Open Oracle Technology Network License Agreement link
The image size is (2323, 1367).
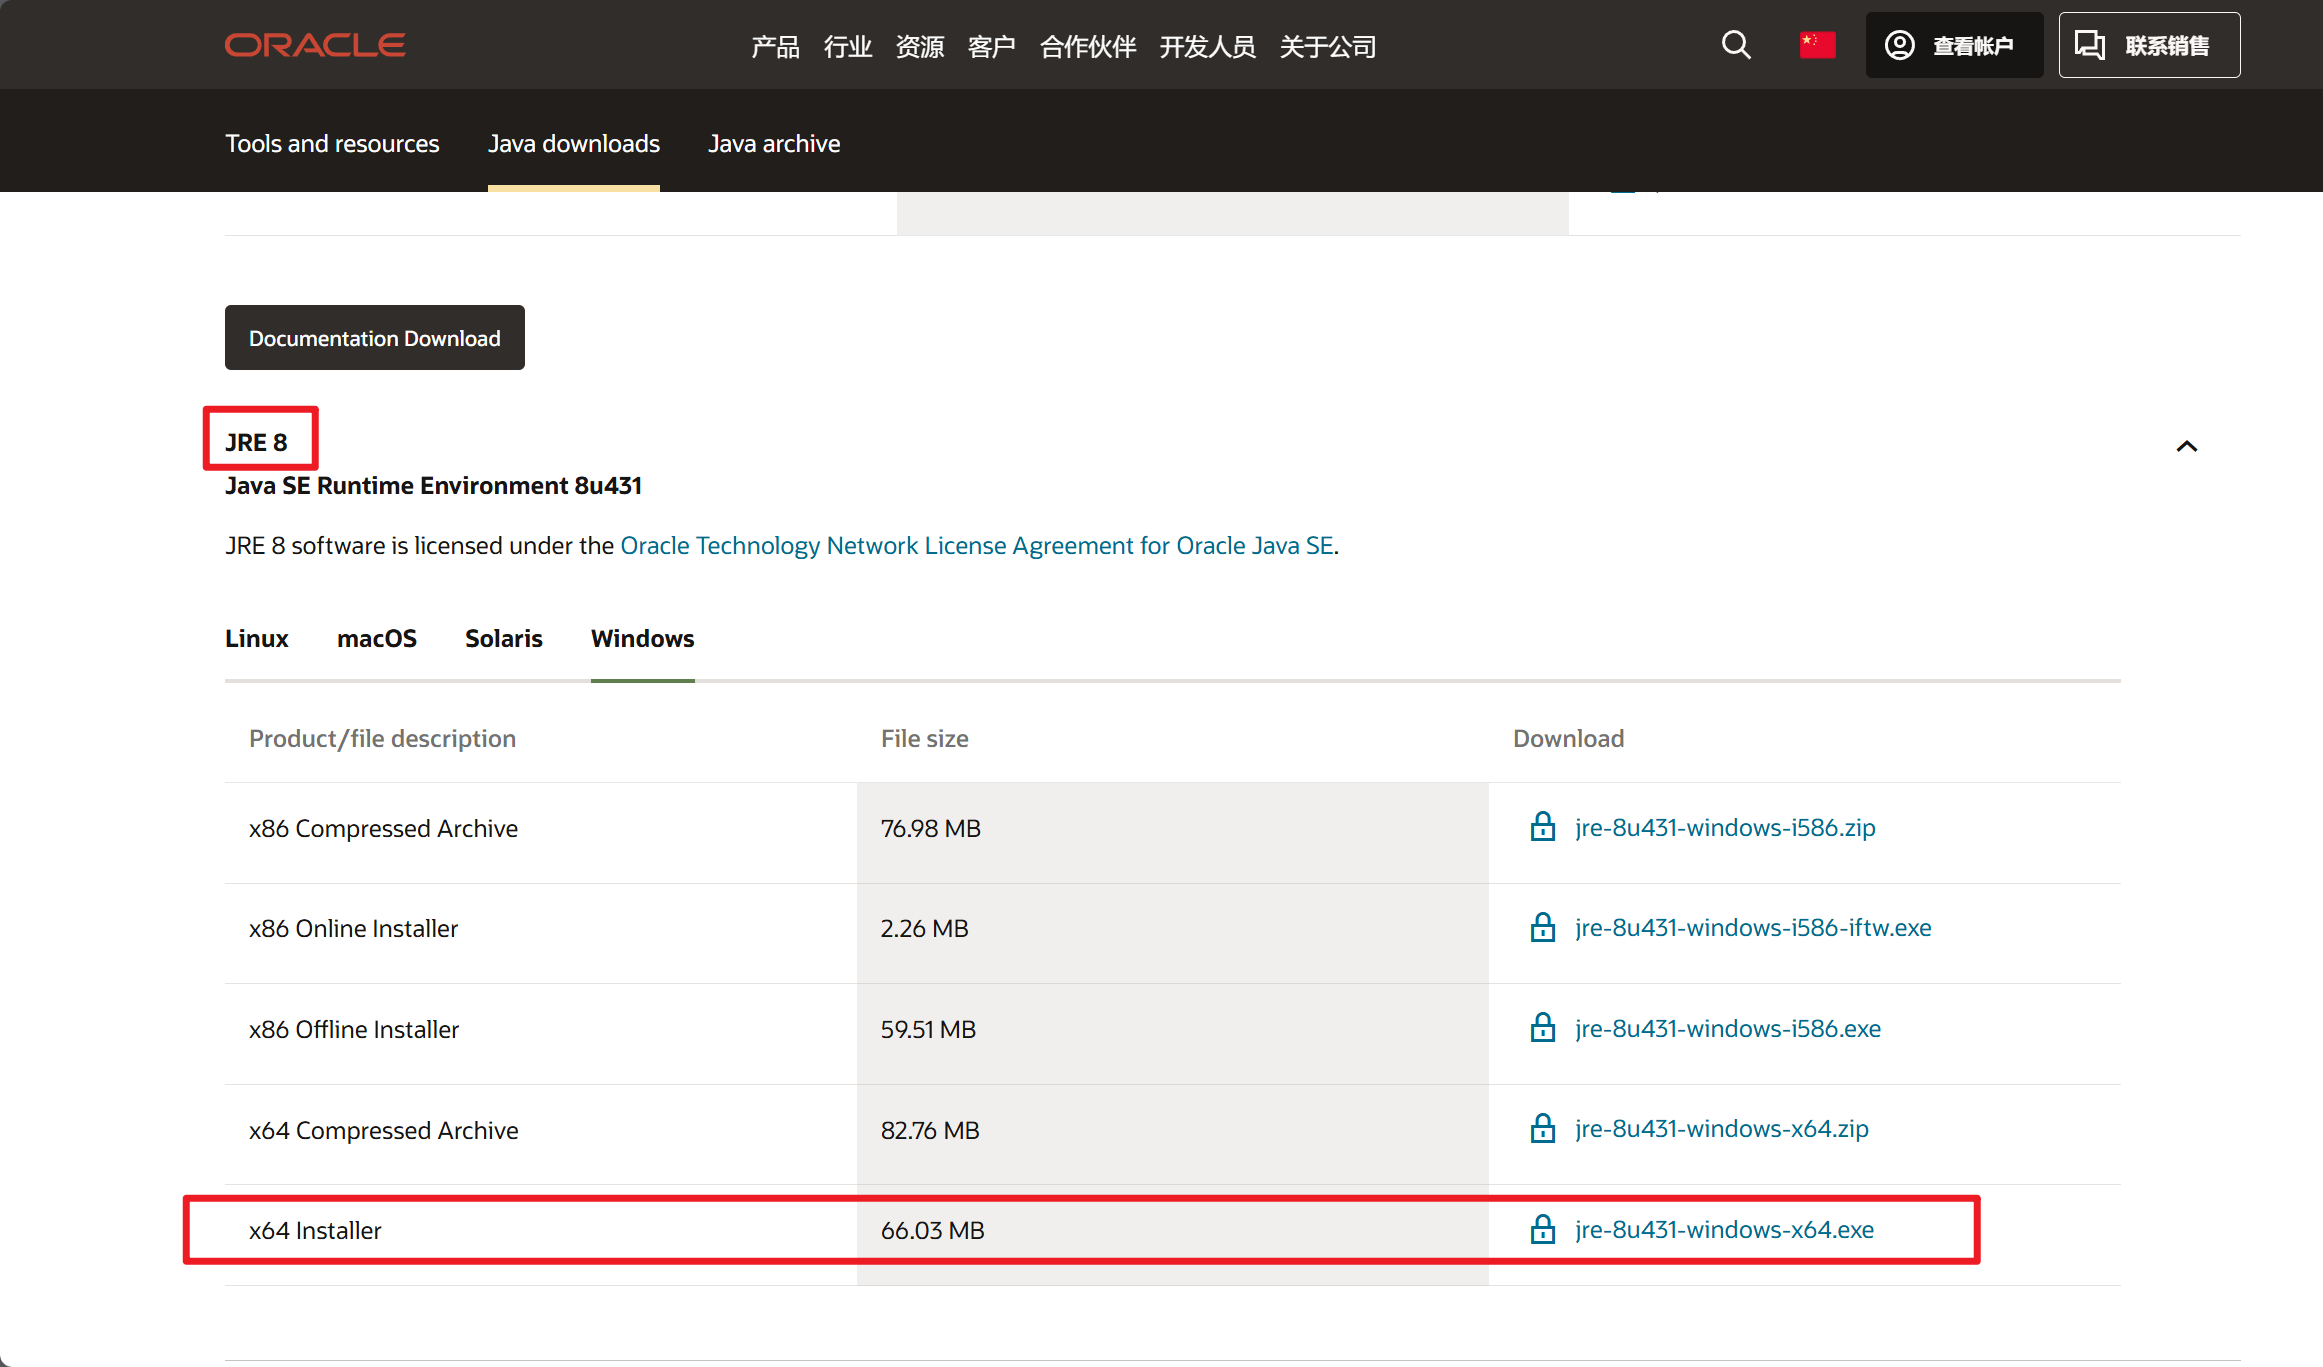(977, 545)
